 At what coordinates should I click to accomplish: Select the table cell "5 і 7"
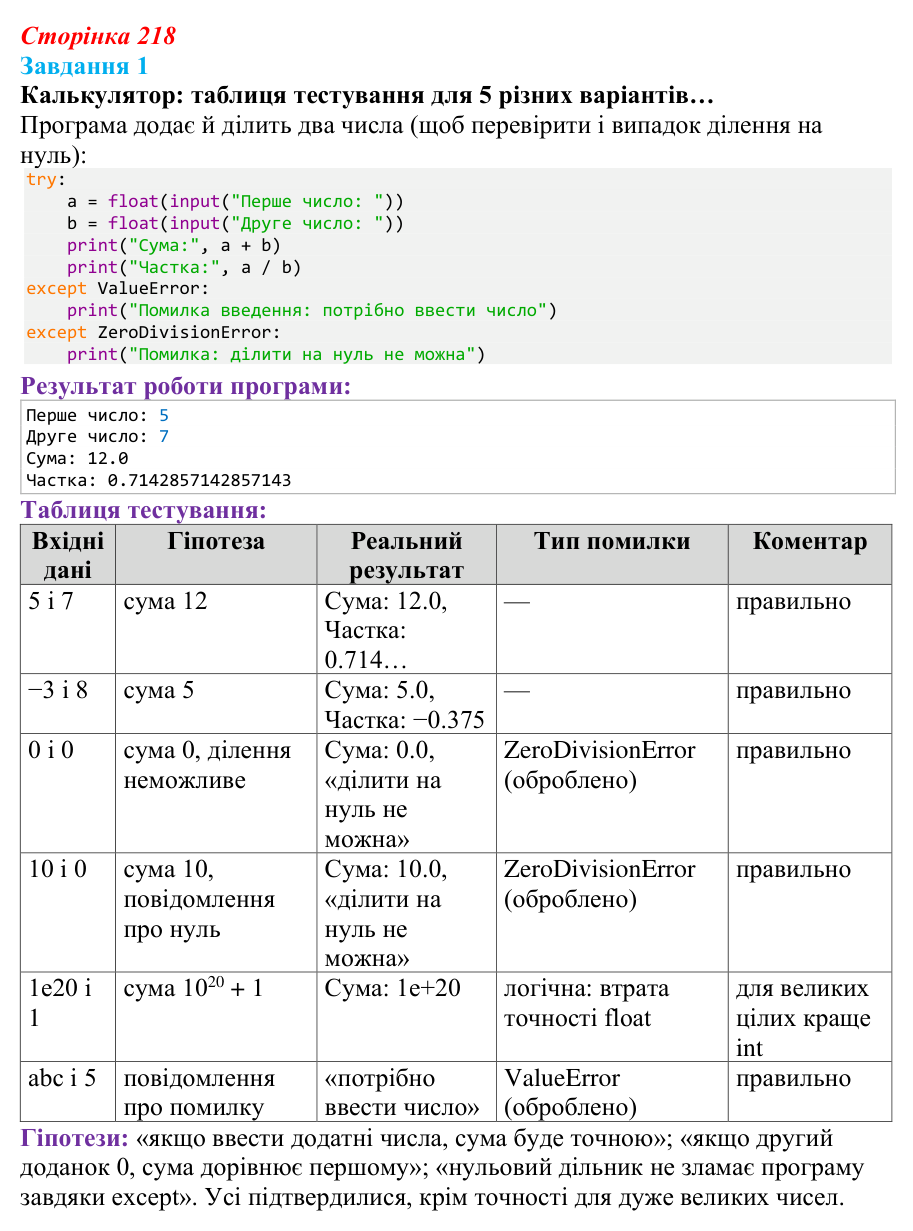pyautogui.click(x=68, y=629)
